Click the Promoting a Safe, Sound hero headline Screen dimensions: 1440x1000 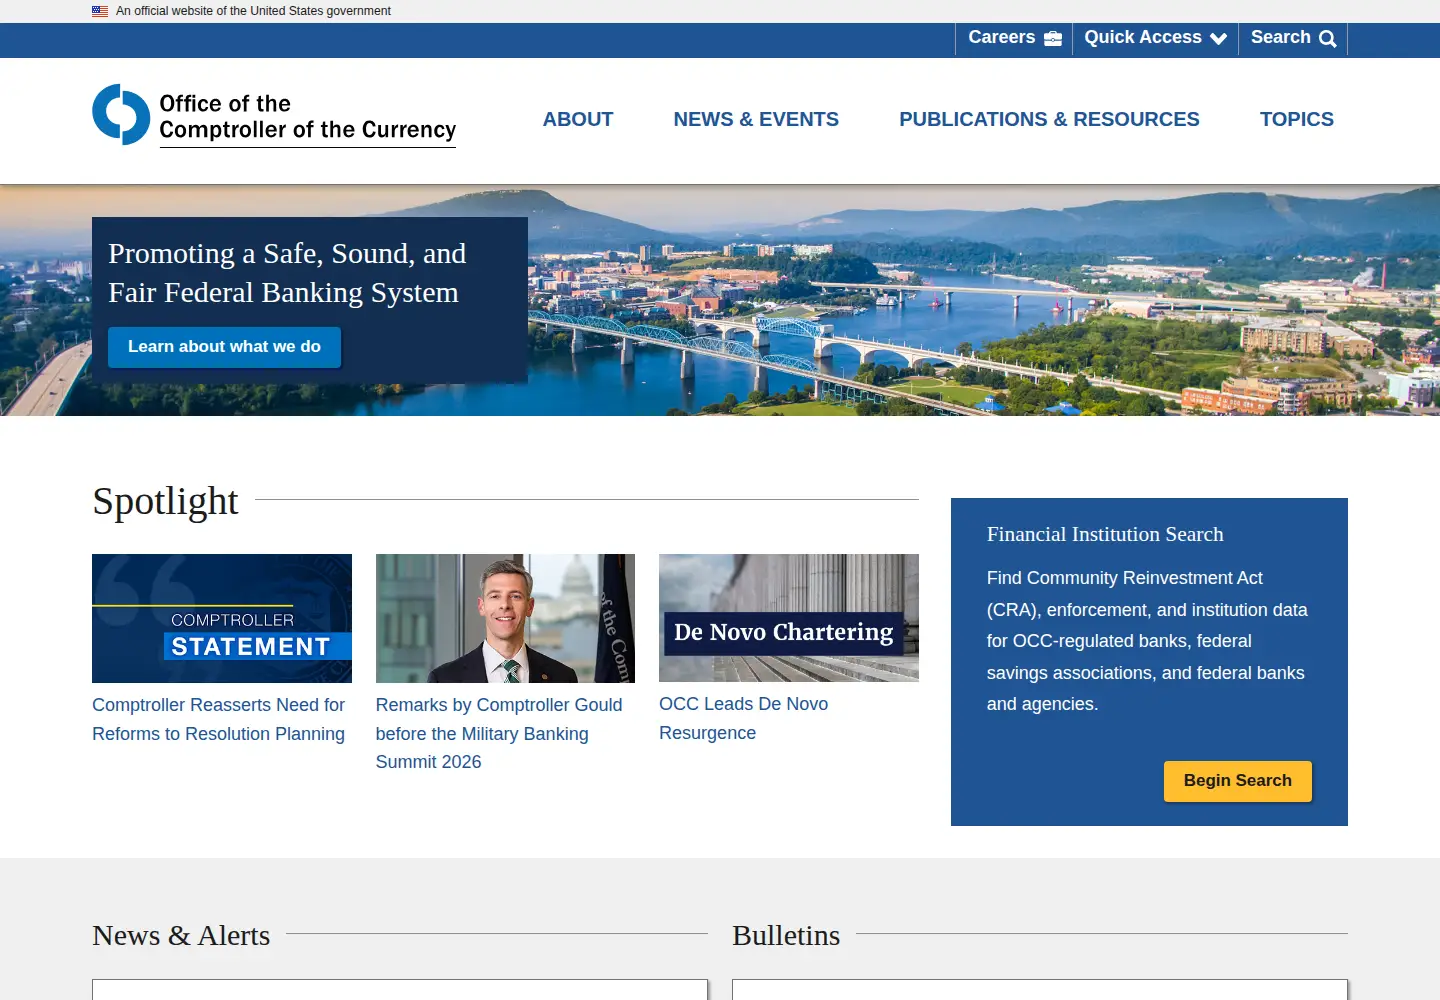[x=287, y=273]
